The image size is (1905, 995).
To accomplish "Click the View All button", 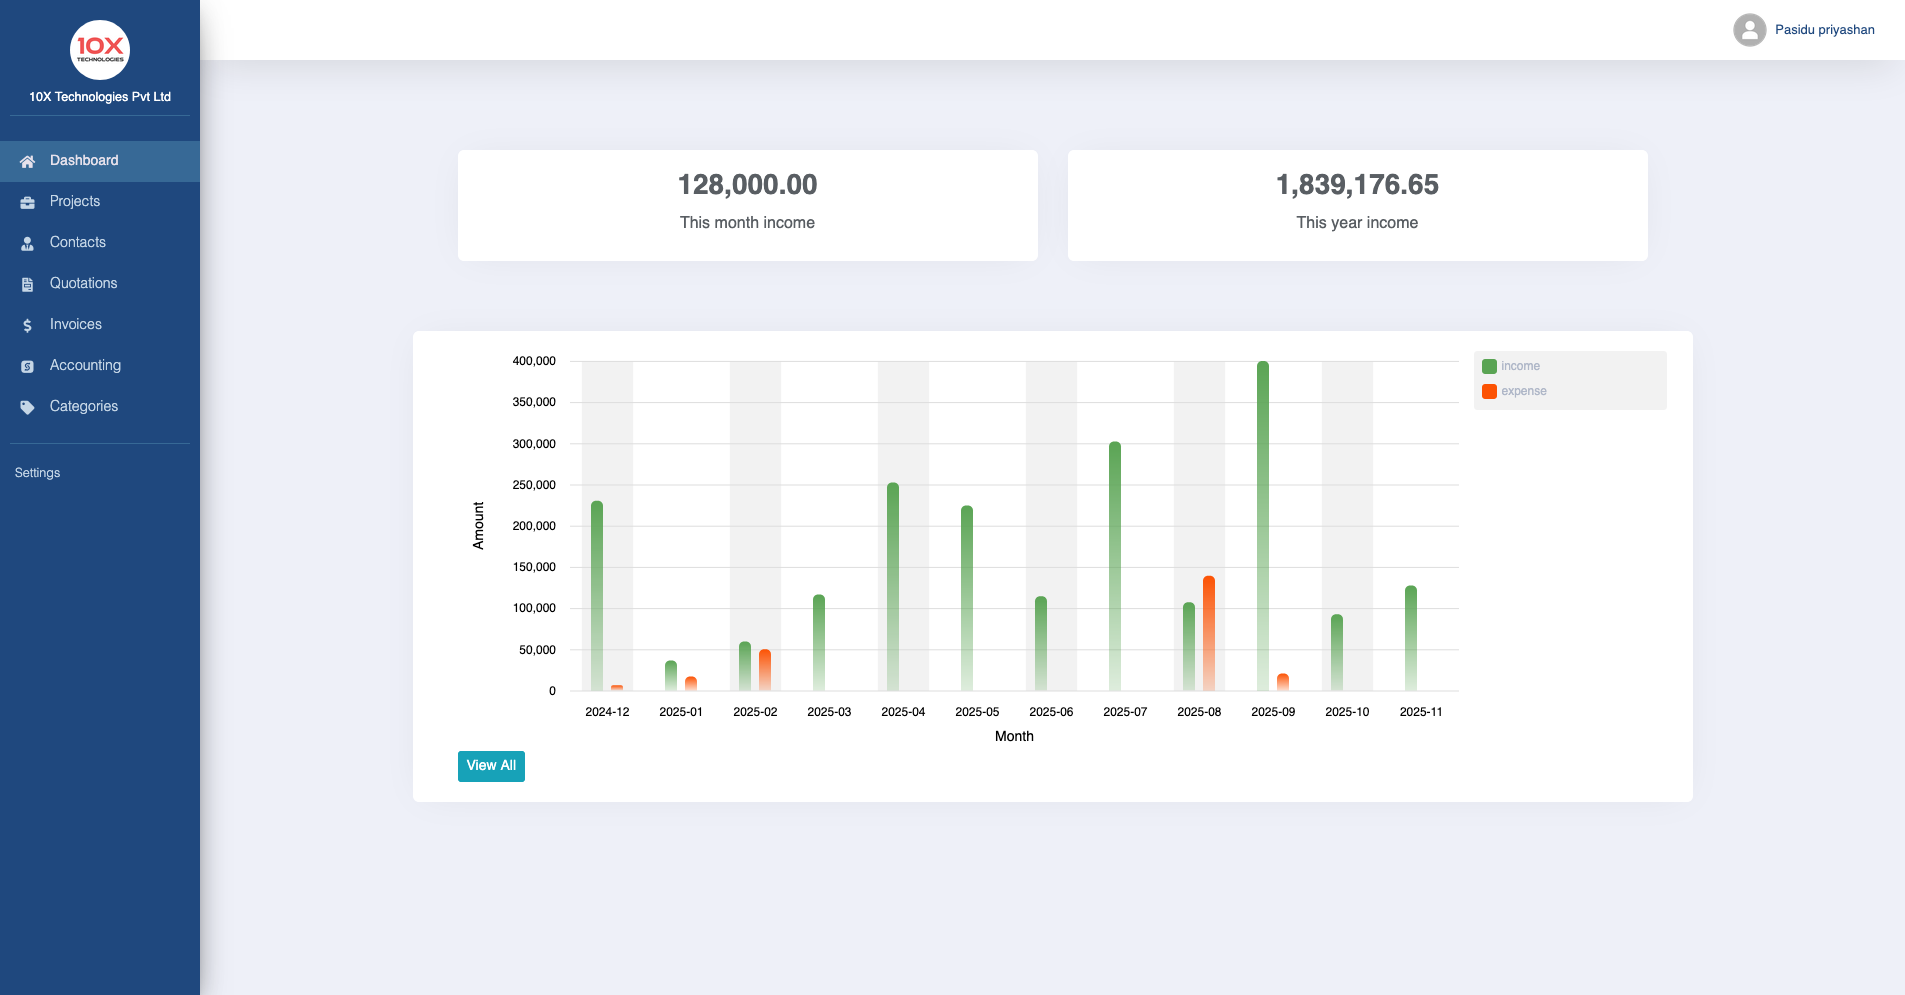I will [x=491, y=765].
